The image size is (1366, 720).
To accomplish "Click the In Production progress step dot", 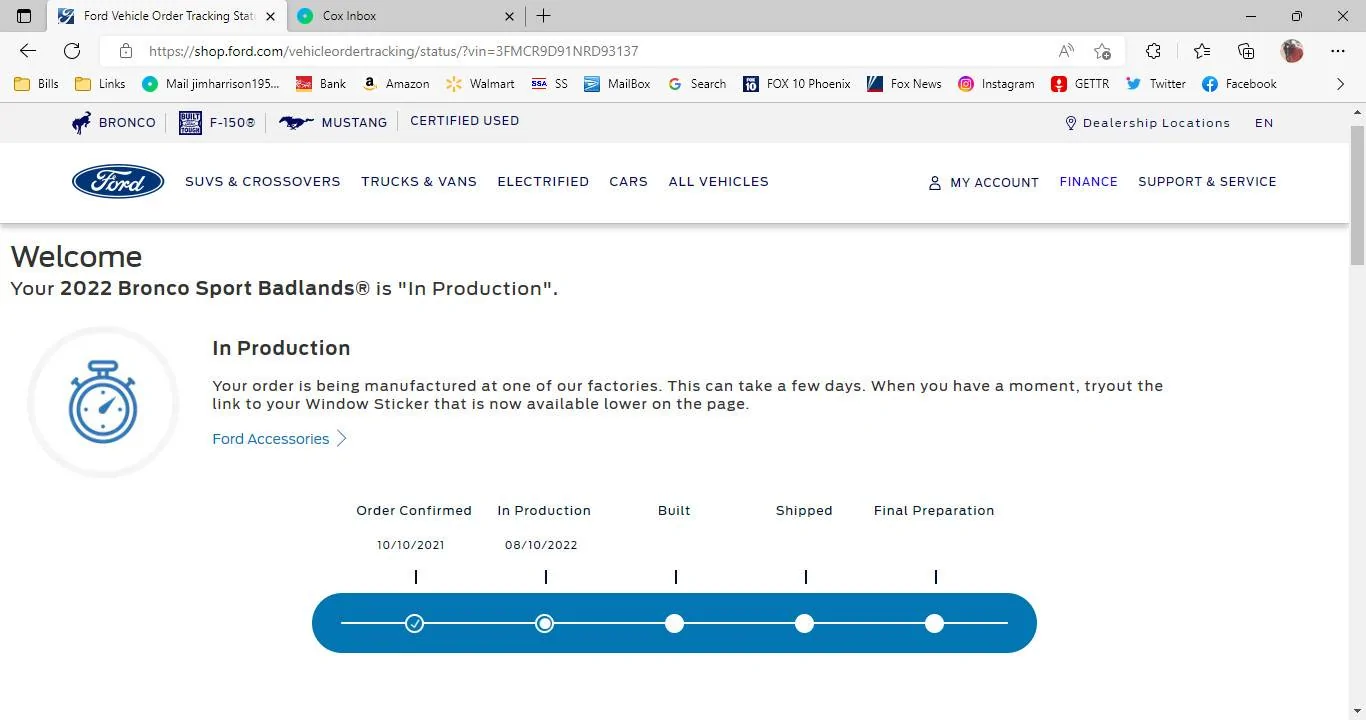I will point(544,623).
